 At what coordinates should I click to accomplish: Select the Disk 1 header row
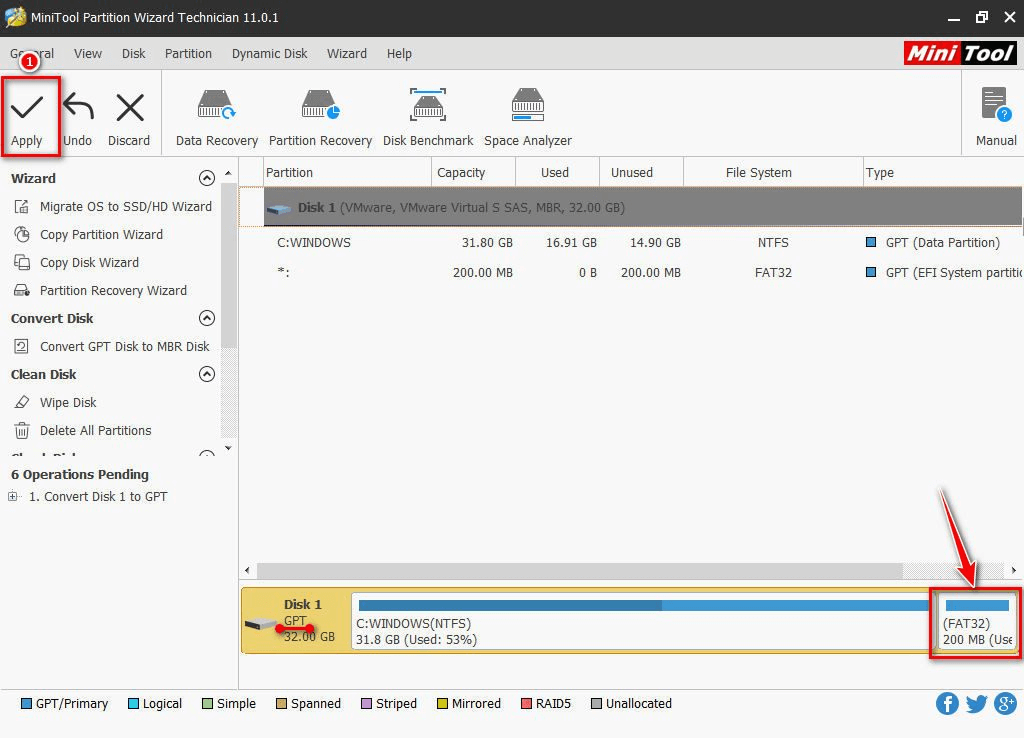(x=643, y=208)
